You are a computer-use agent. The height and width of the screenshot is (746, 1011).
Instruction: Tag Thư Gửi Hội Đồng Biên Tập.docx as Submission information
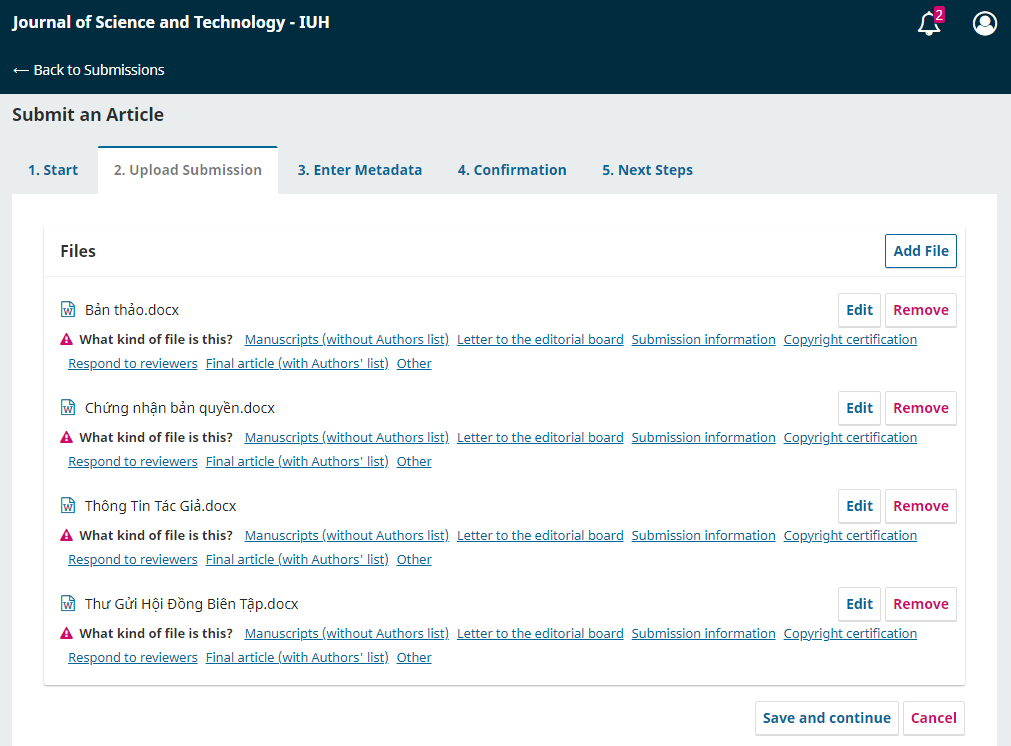pyautogui.click(x=703, y=633)
